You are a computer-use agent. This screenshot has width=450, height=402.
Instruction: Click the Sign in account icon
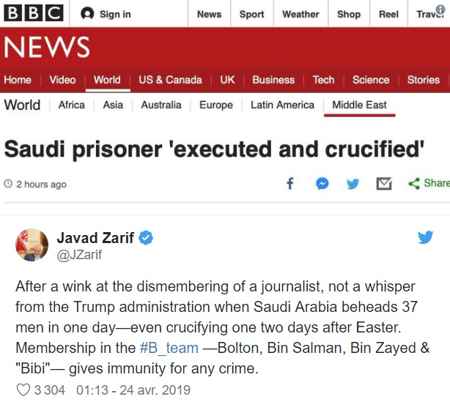point(87,14)
